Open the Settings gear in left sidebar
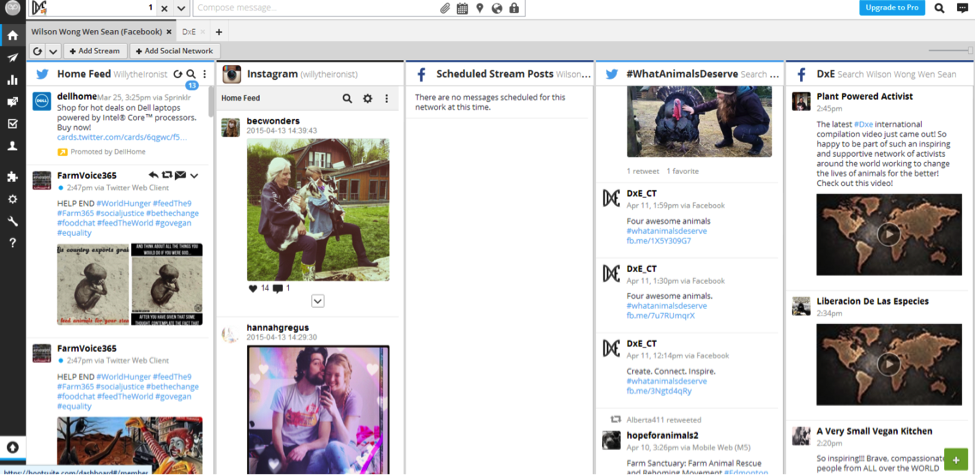The width and height of the screenshot is (975, 475). pos(12,199)
